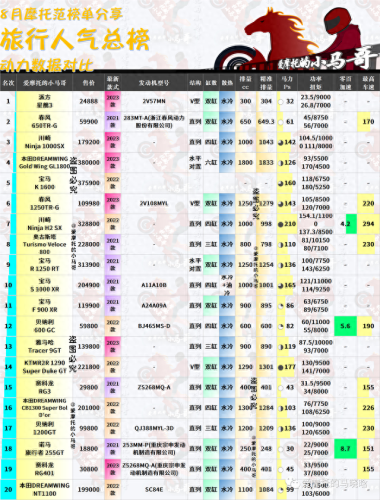The image size is (380, 500).
Task: Click the price 179200
Action: pos(89,142)
